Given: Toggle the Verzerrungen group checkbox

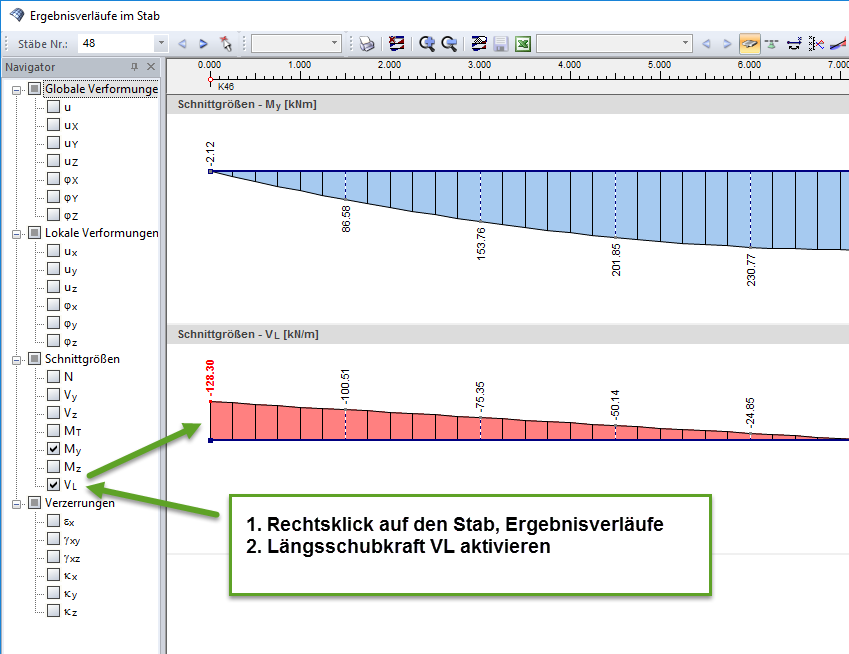Looking at the screenshot, I should pos(35,503).
